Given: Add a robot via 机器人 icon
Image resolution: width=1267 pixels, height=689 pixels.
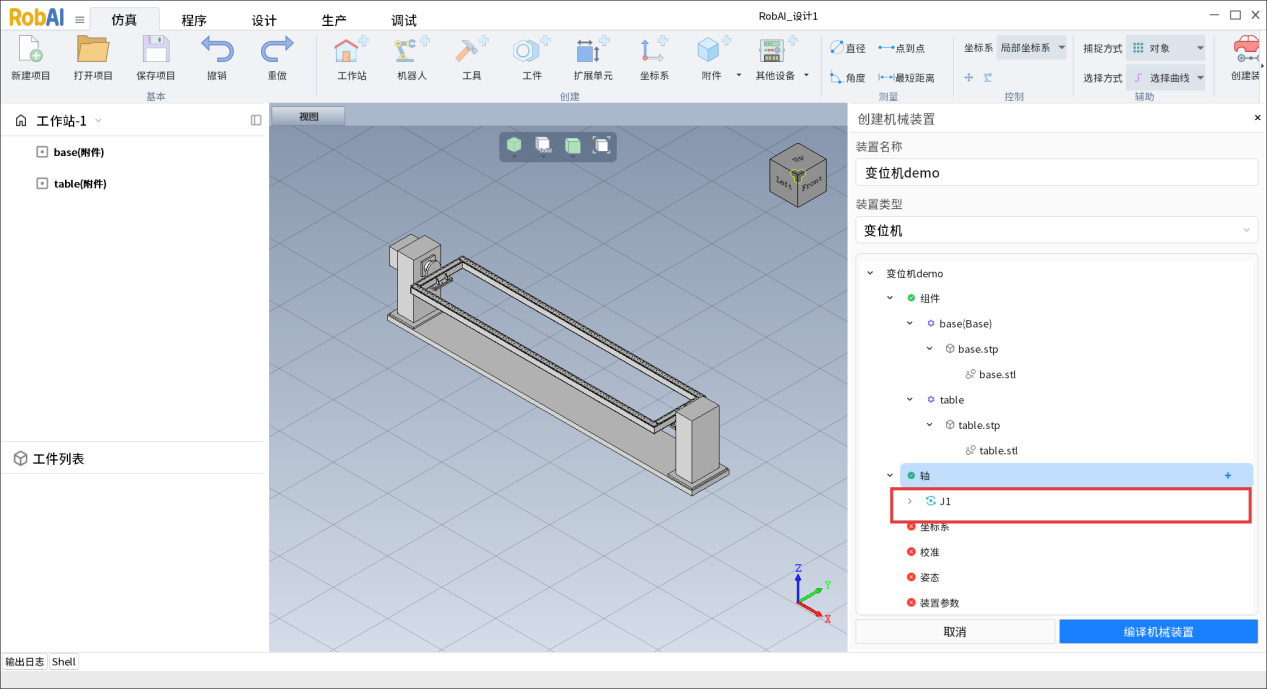Looking at the screenshot, I should coord(411,50).
